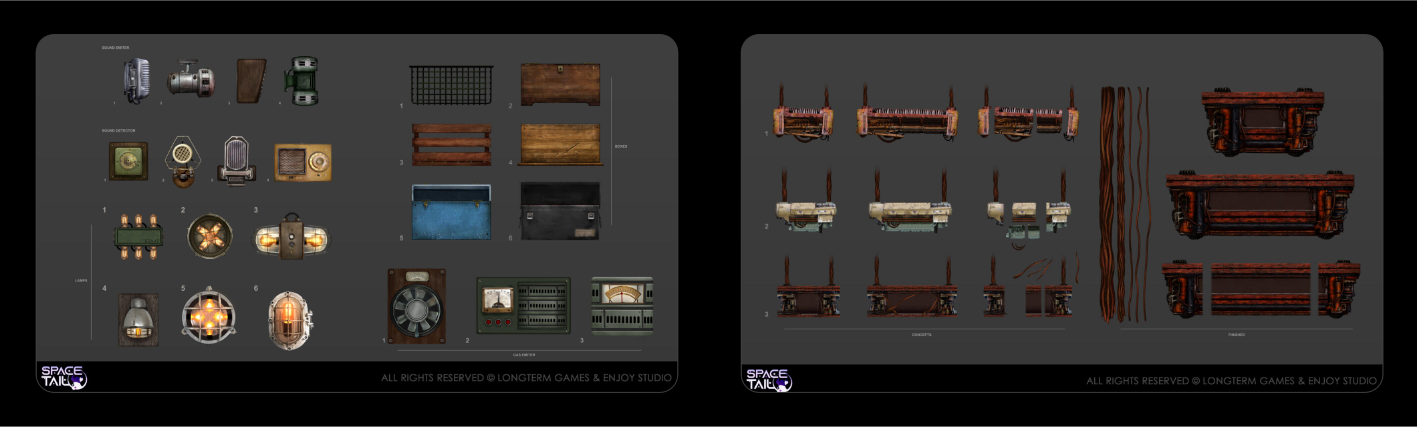Click the FINISHED label under red platforms
Screen dimensions: 1417x427
click(1236, 334)
